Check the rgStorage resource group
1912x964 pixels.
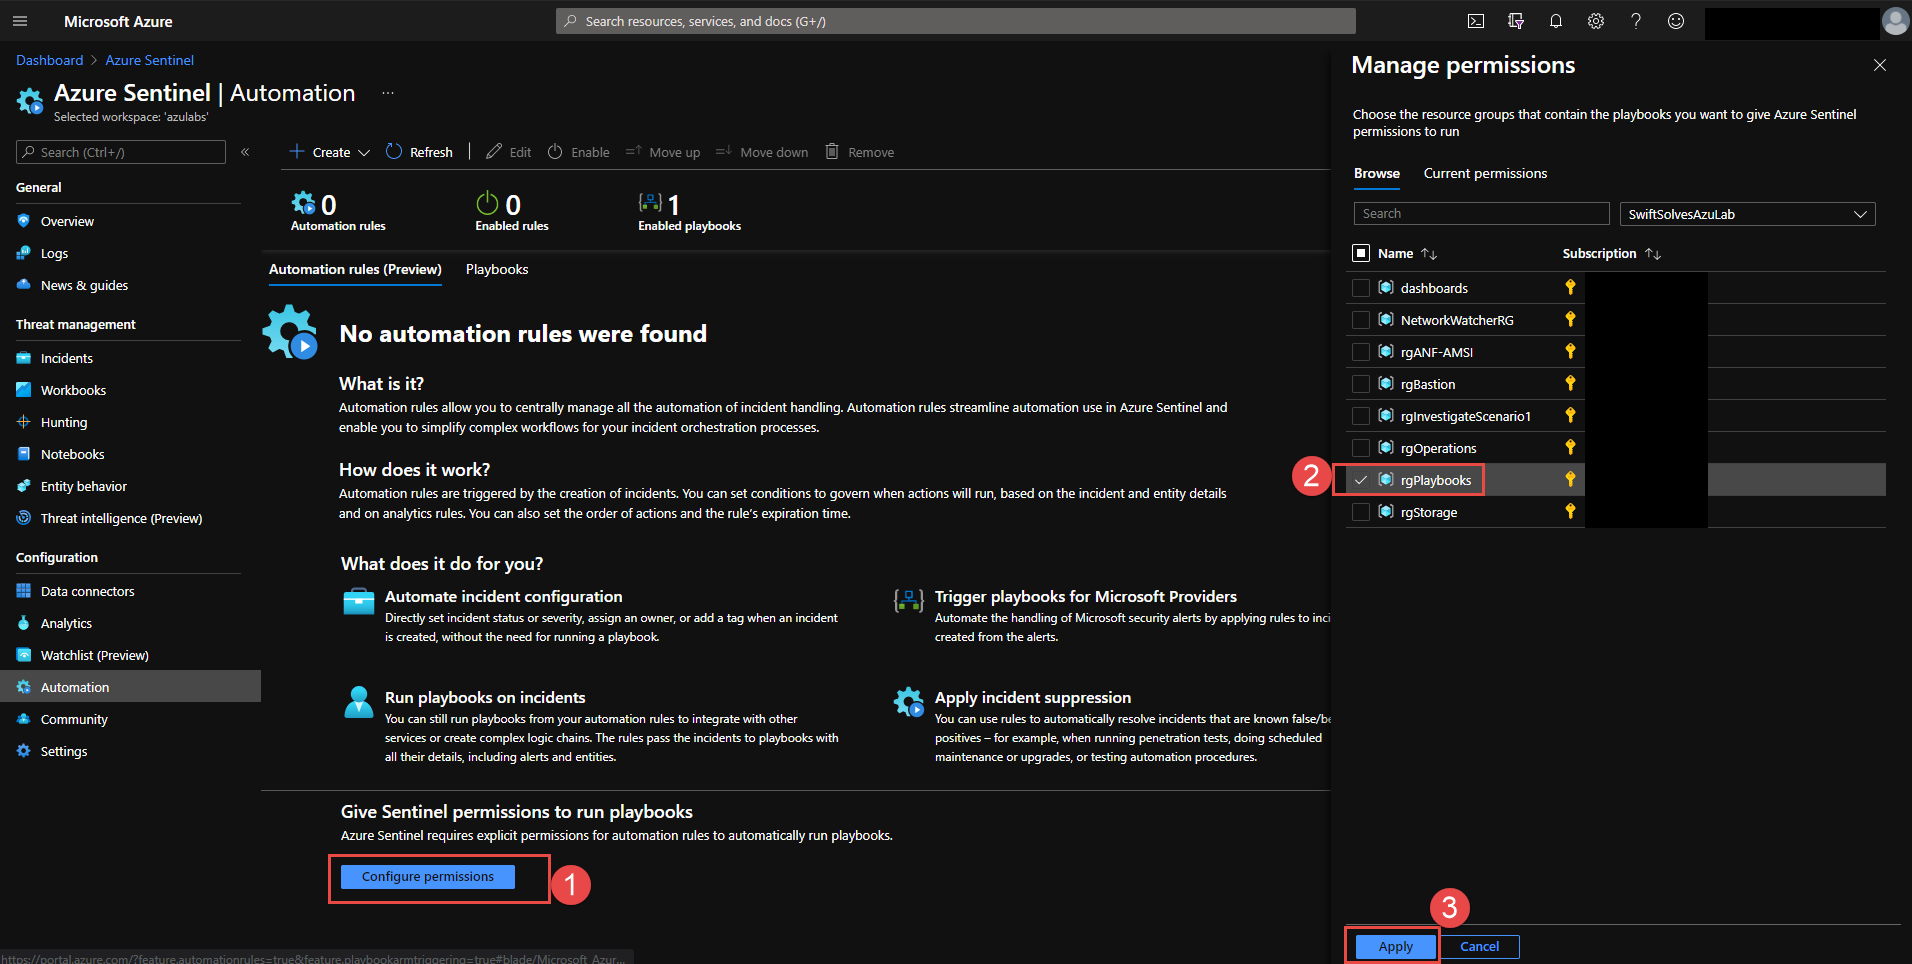(1361, 512)
